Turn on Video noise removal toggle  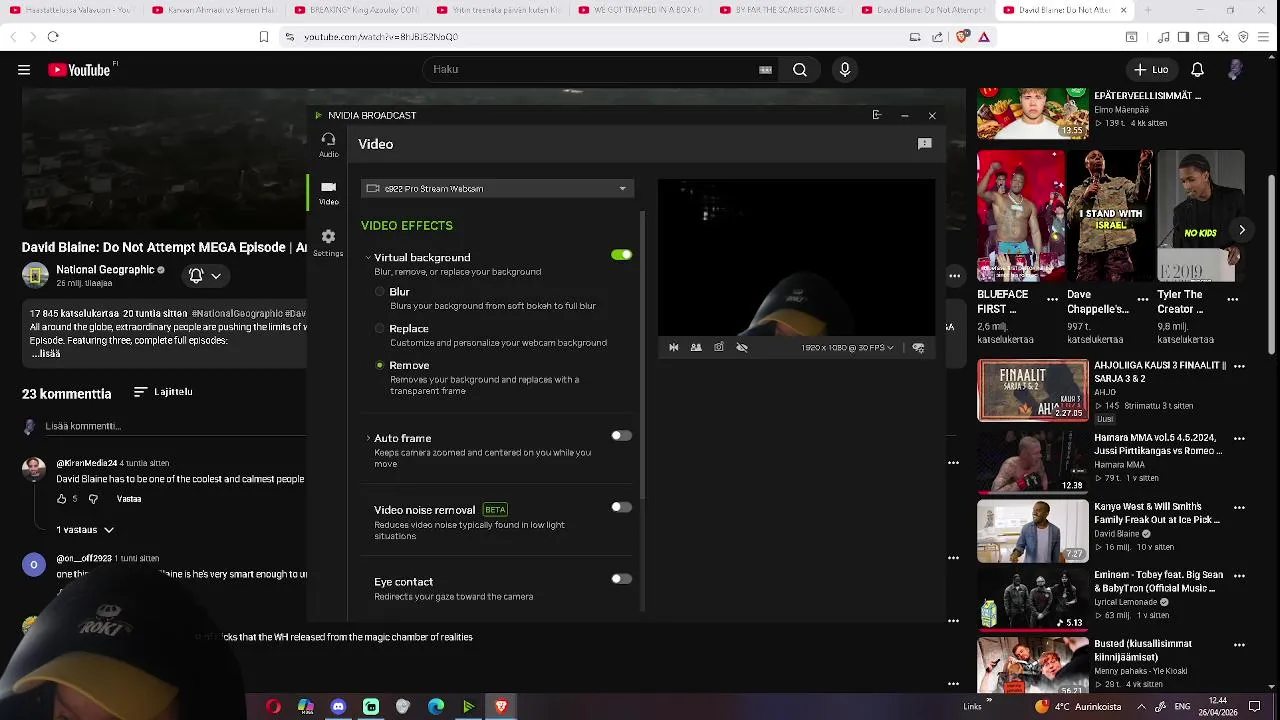622,507
